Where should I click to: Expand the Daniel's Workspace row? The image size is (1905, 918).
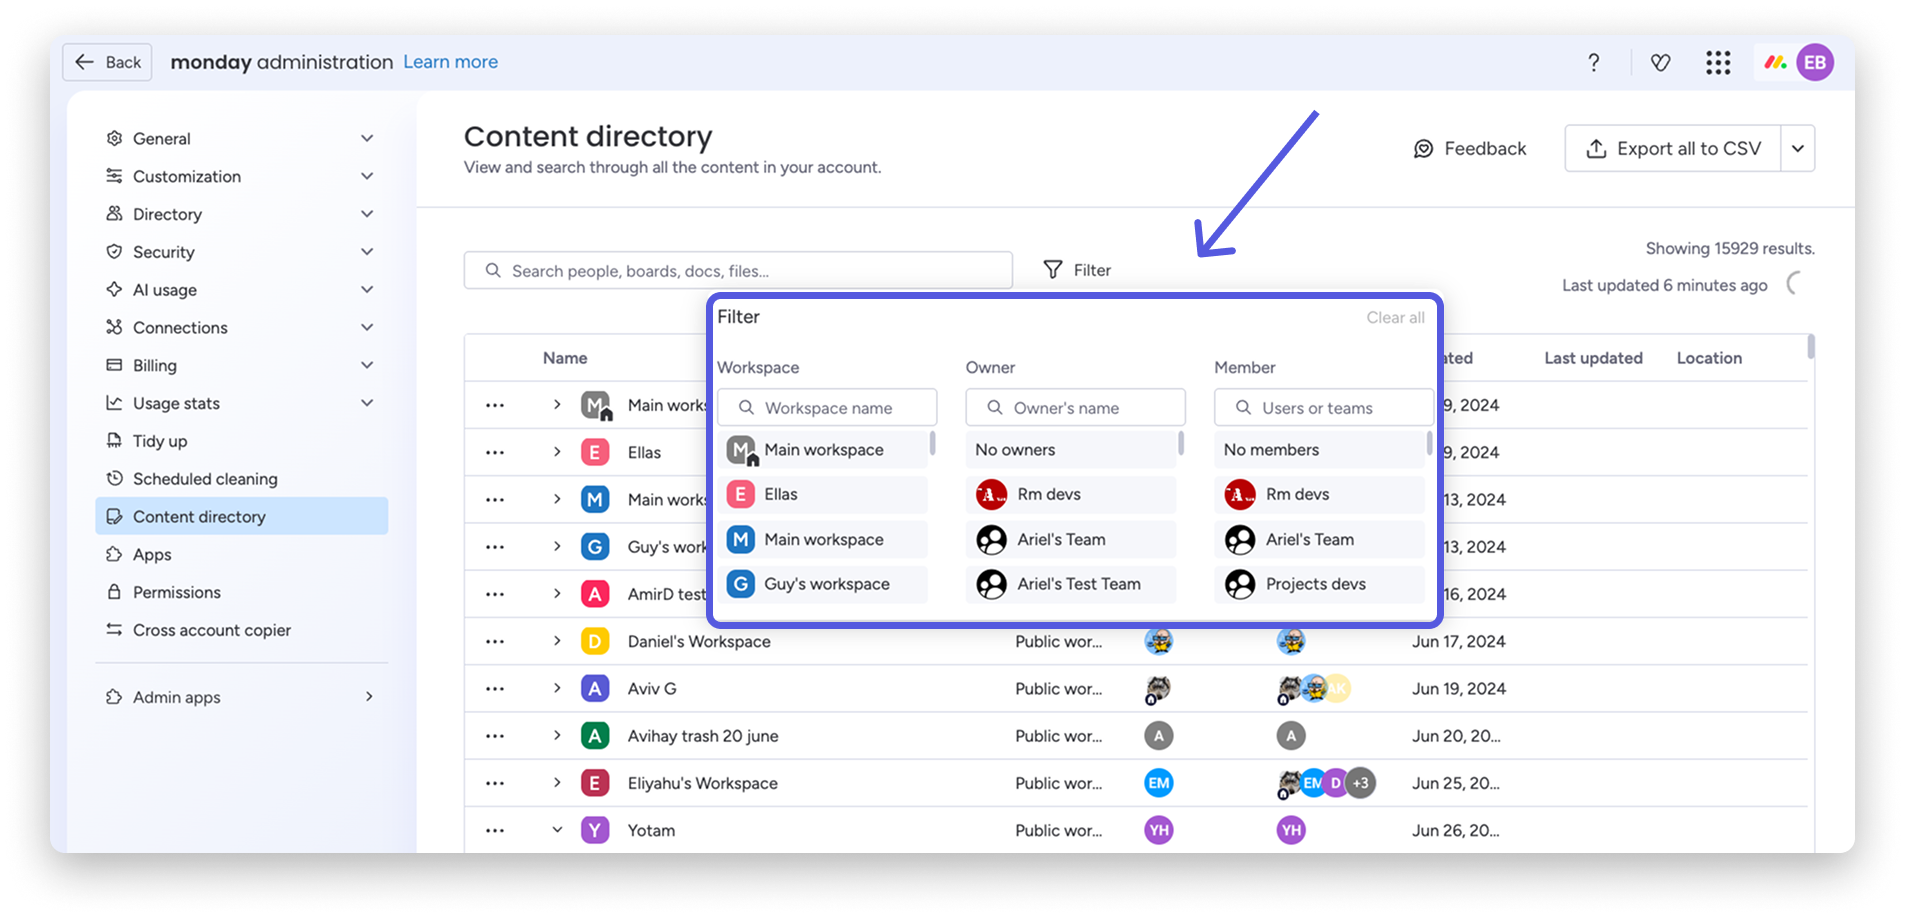click(x=557, y=641)
